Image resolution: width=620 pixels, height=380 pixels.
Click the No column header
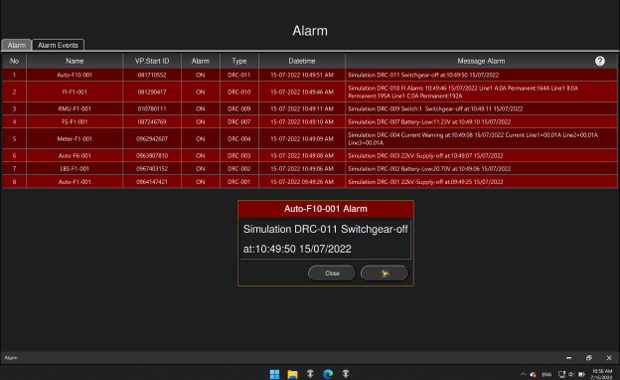14,61
